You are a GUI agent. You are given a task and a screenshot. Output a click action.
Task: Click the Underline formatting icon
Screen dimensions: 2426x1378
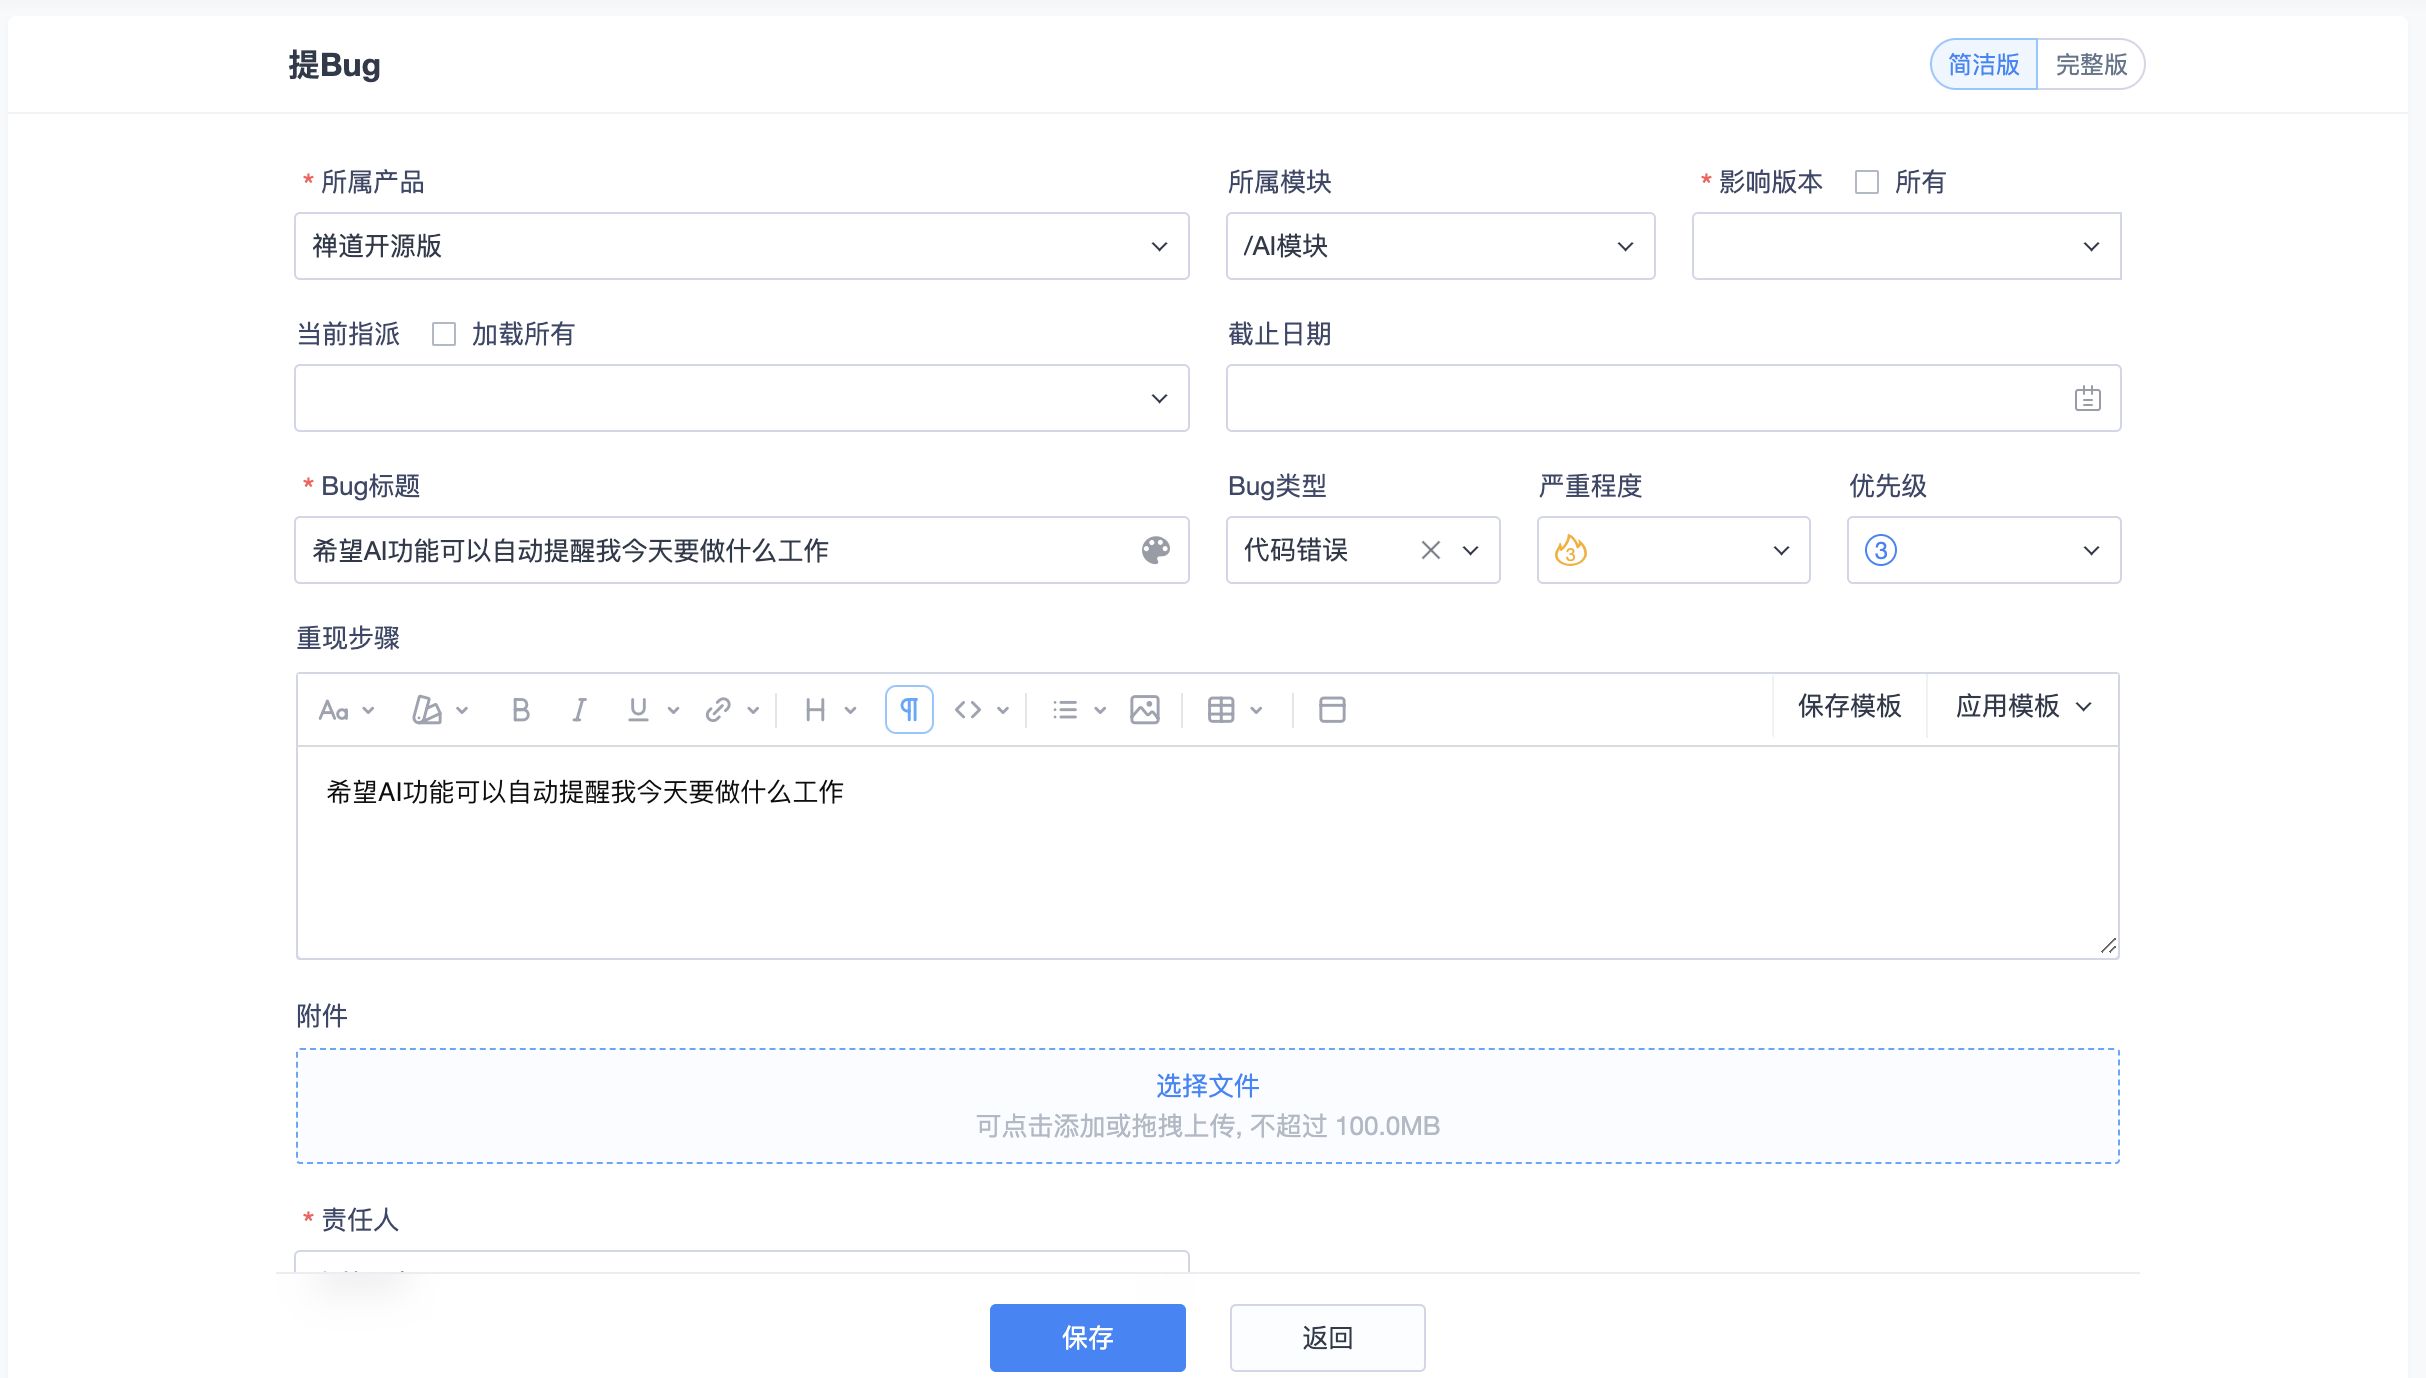(x=638, y=710)
